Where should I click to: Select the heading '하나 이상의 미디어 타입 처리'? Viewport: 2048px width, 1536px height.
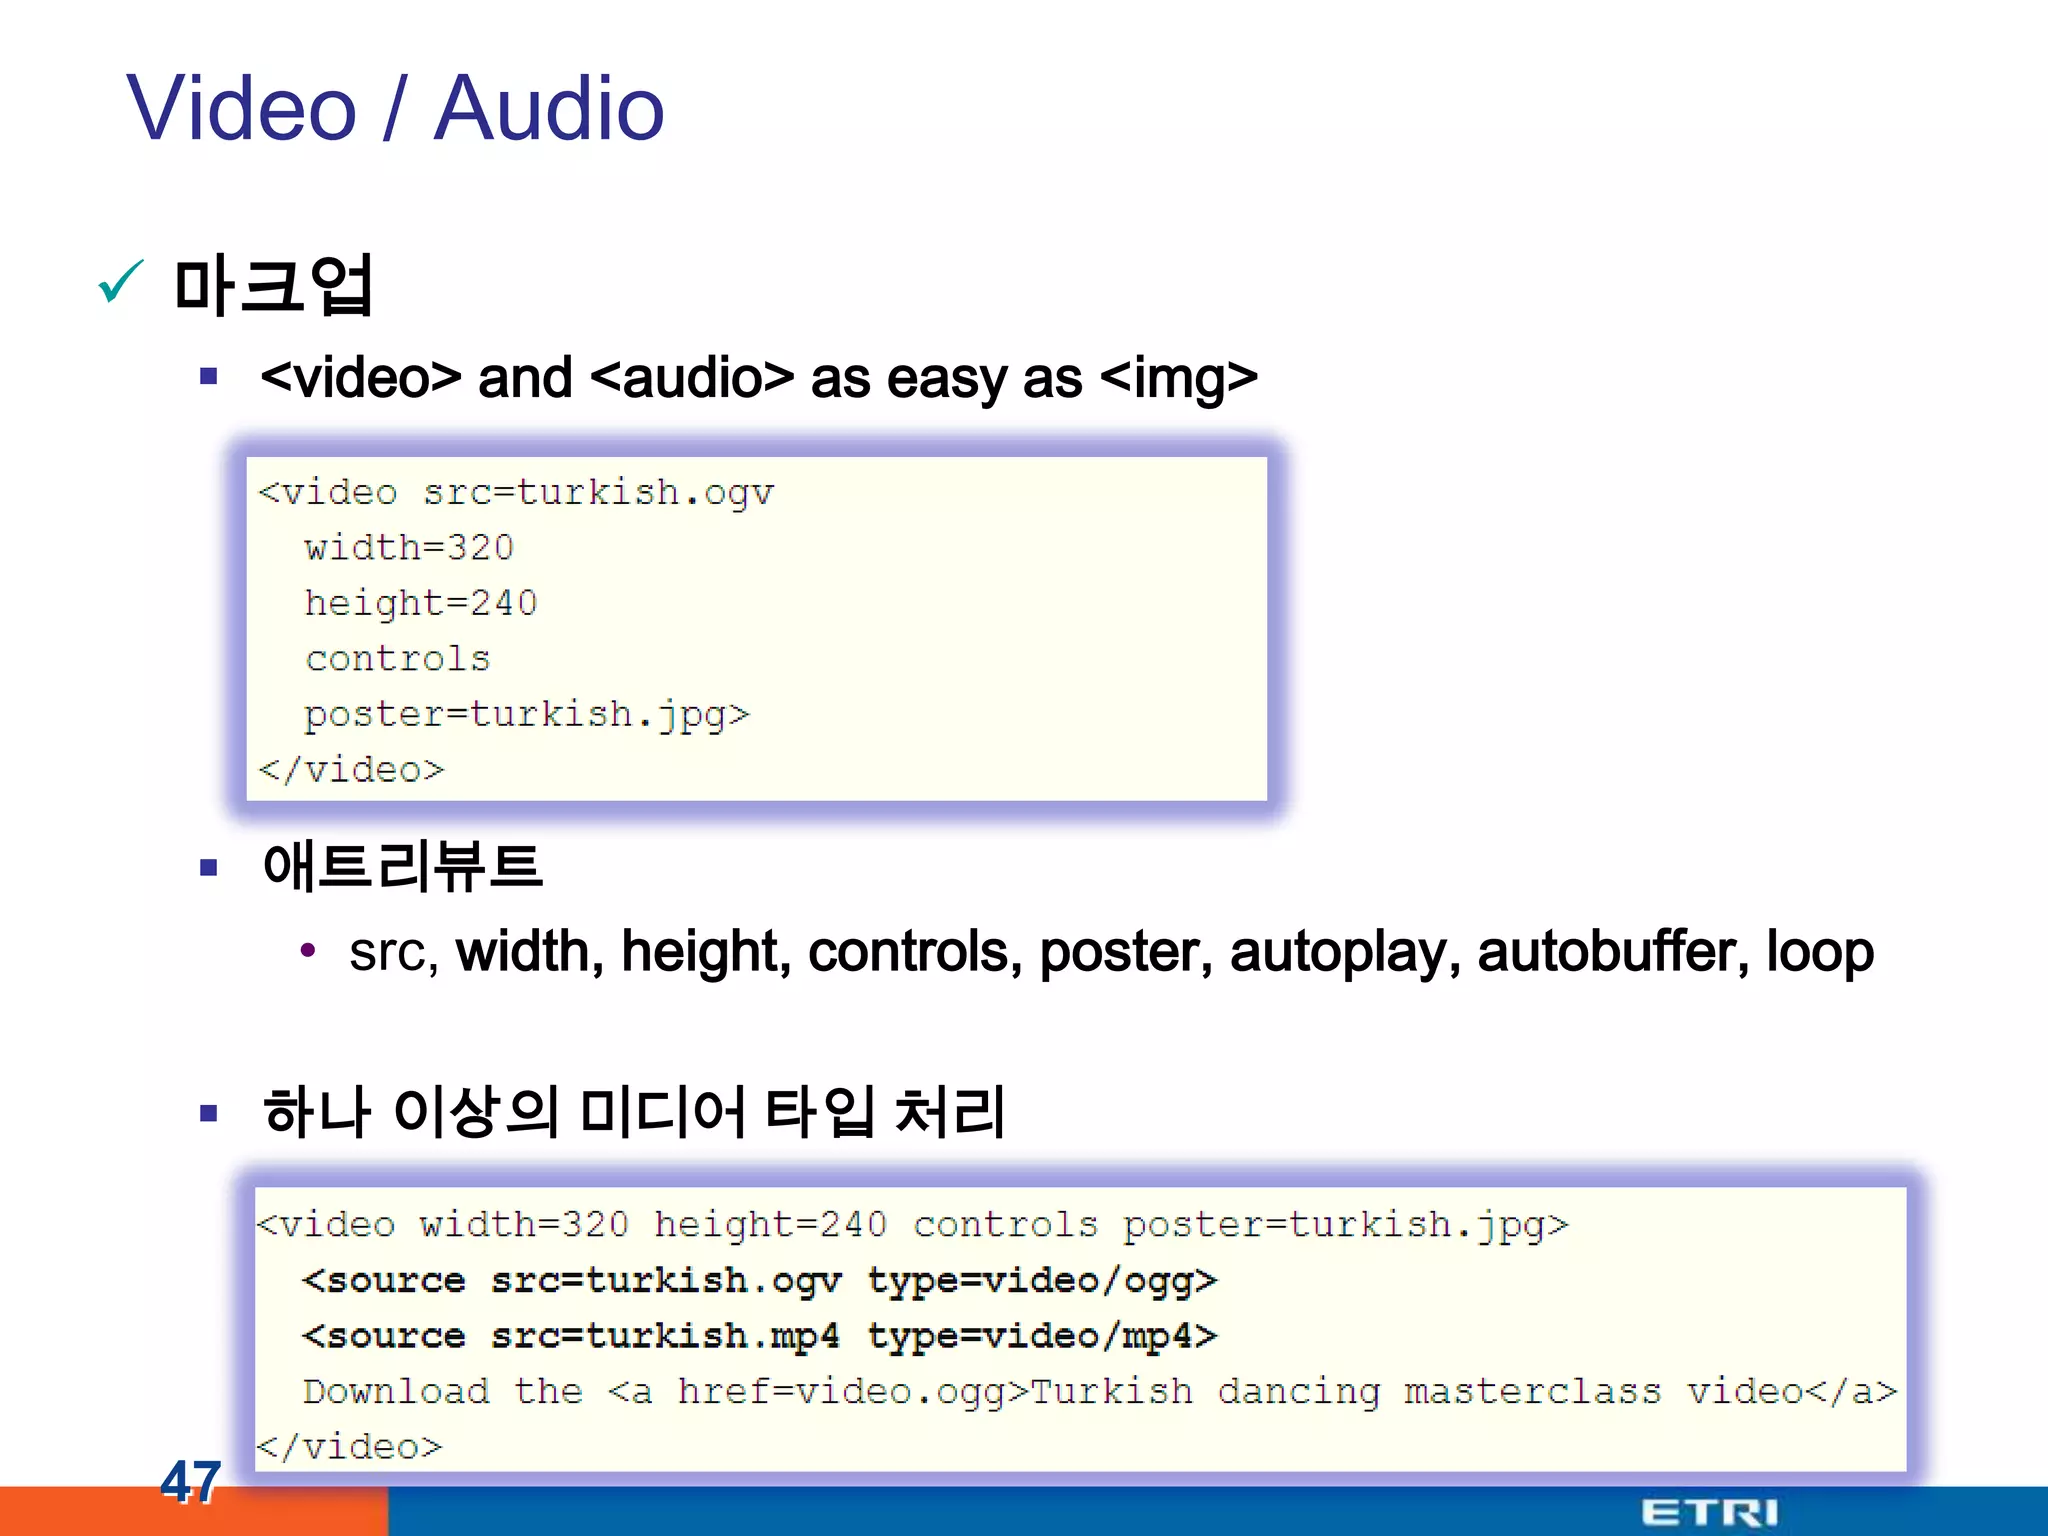pyautogui.click(x=634, y=1112)
